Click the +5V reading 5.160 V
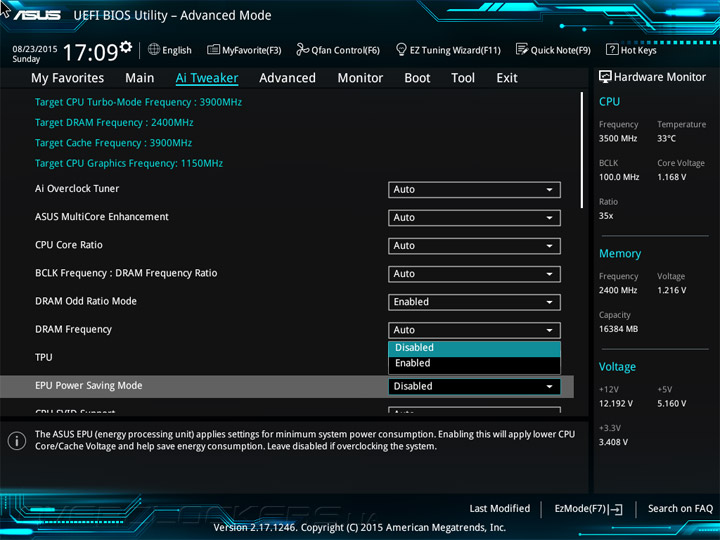The image size is (720, 540). coord(672,403)
